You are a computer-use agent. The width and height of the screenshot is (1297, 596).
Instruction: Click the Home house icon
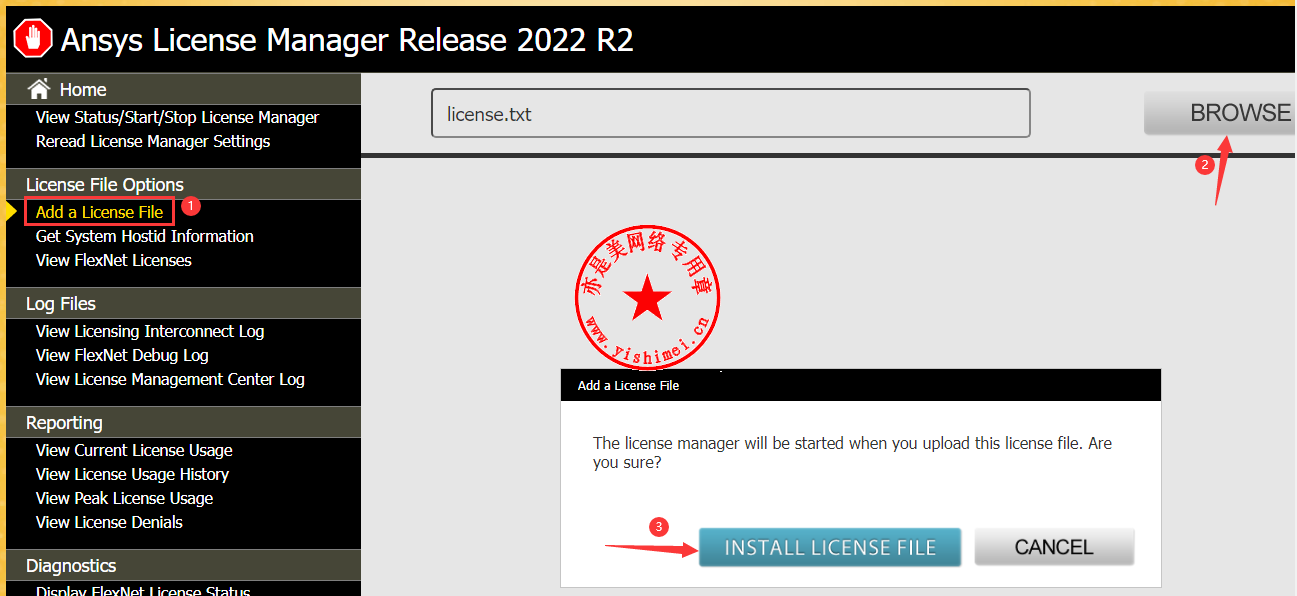click(39, 89)
